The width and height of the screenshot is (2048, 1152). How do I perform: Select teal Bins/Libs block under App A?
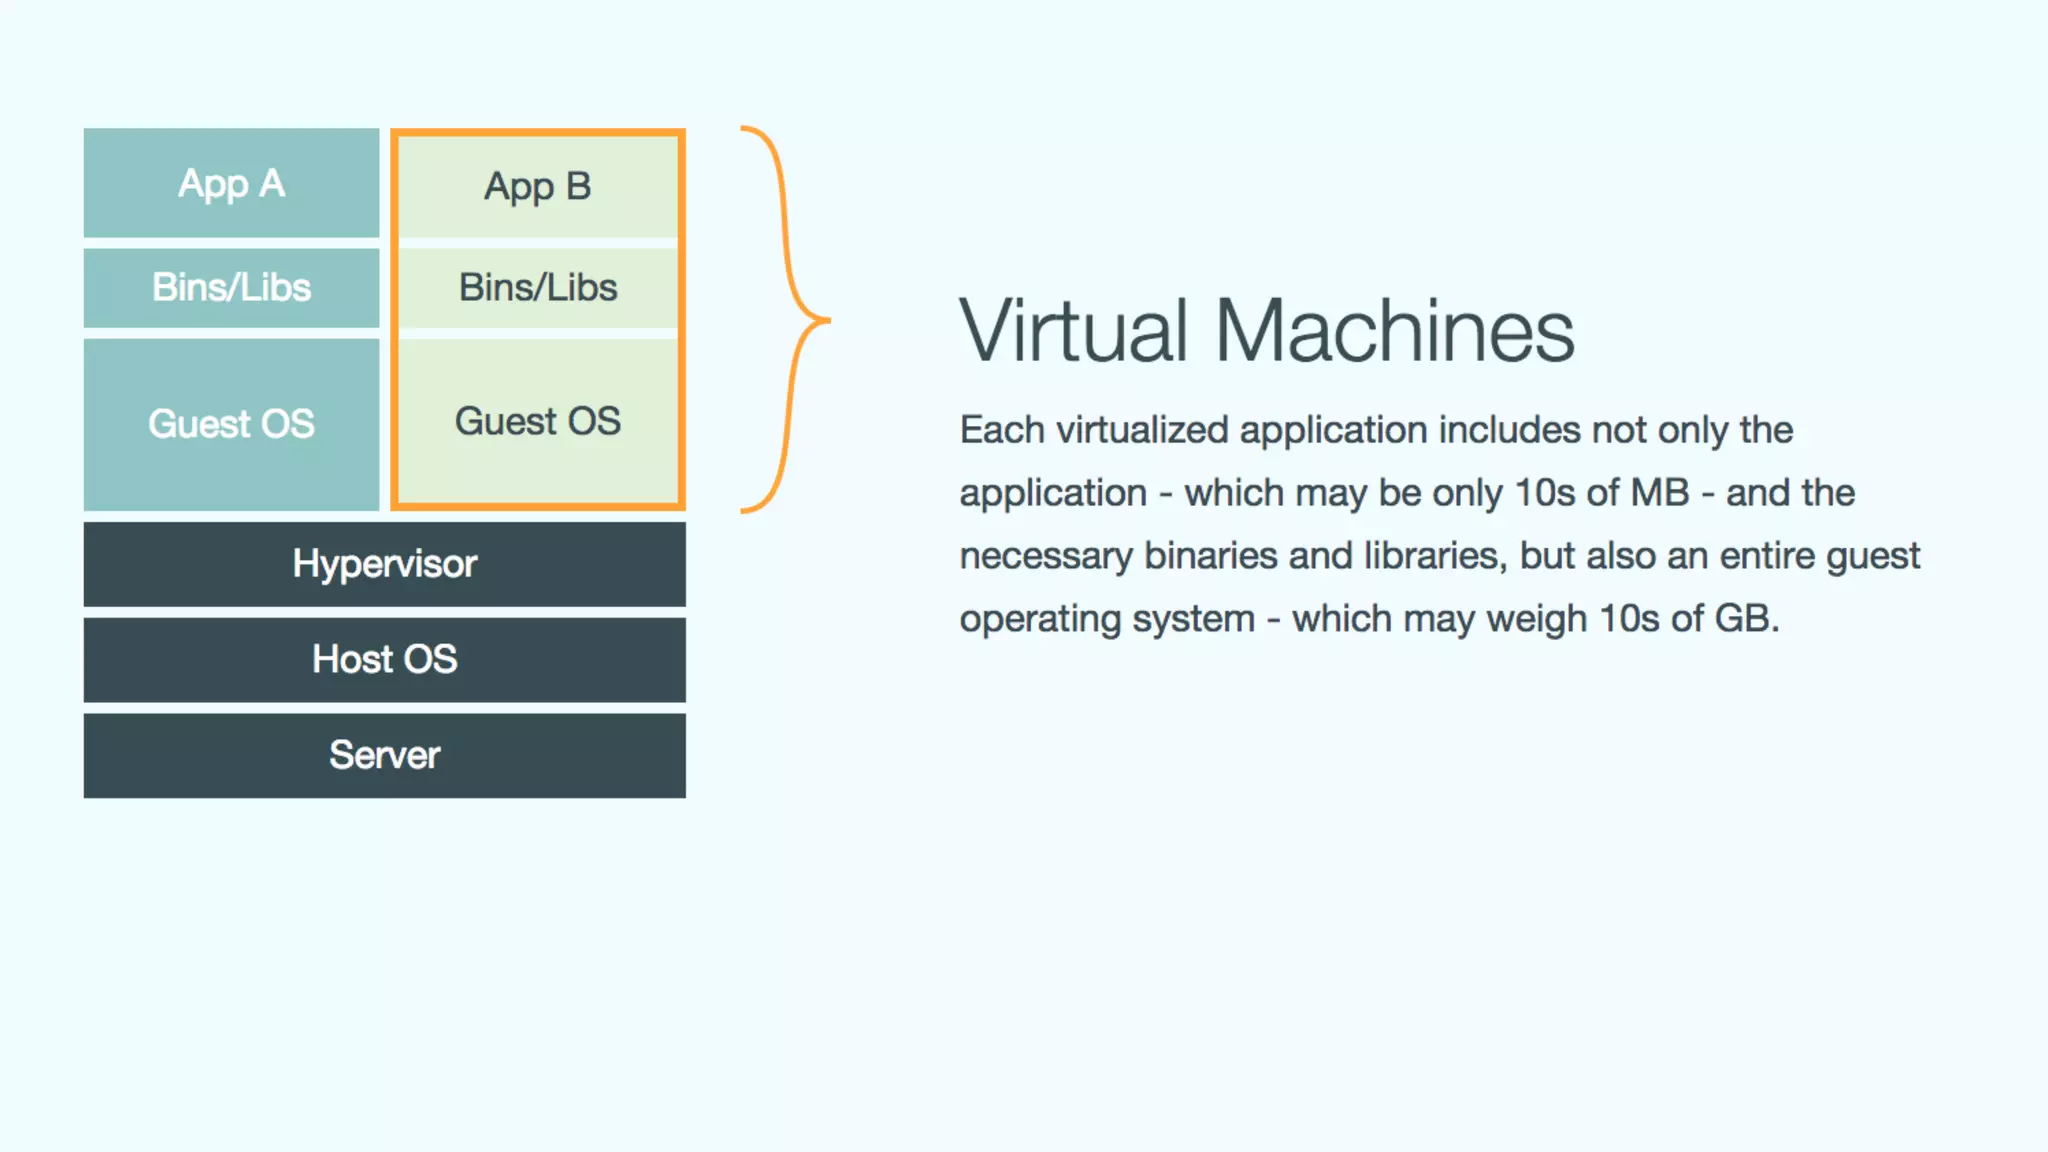[x=231, y=288]
